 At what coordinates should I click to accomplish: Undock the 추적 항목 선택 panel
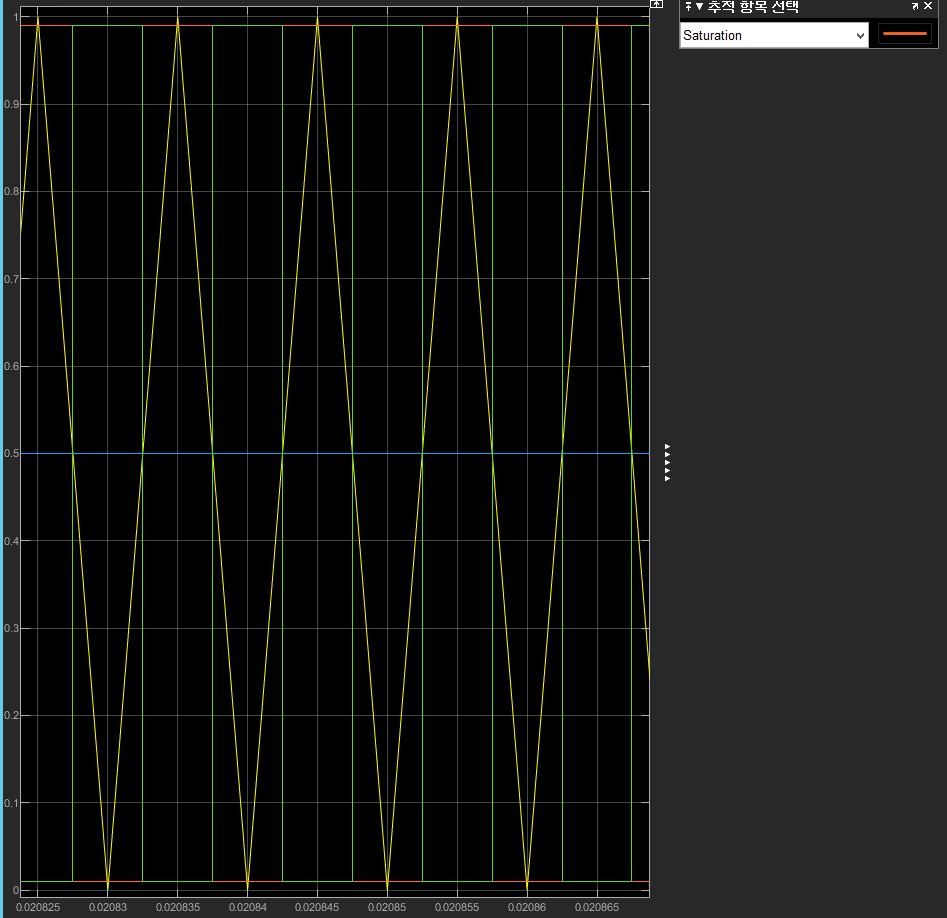point(915,6)
